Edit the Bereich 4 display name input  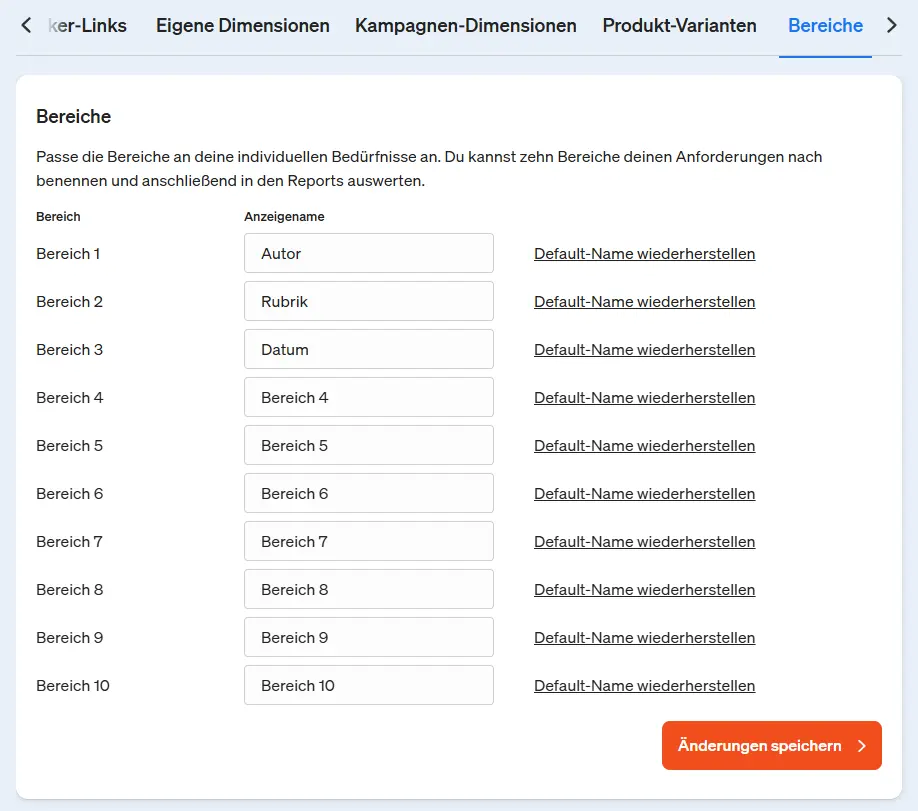368,398
